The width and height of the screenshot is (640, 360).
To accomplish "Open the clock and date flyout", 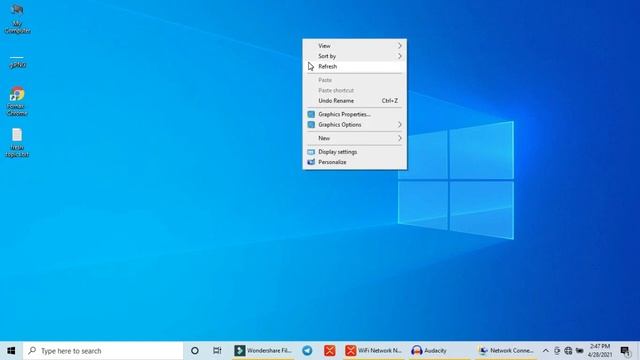I will 600,351.
